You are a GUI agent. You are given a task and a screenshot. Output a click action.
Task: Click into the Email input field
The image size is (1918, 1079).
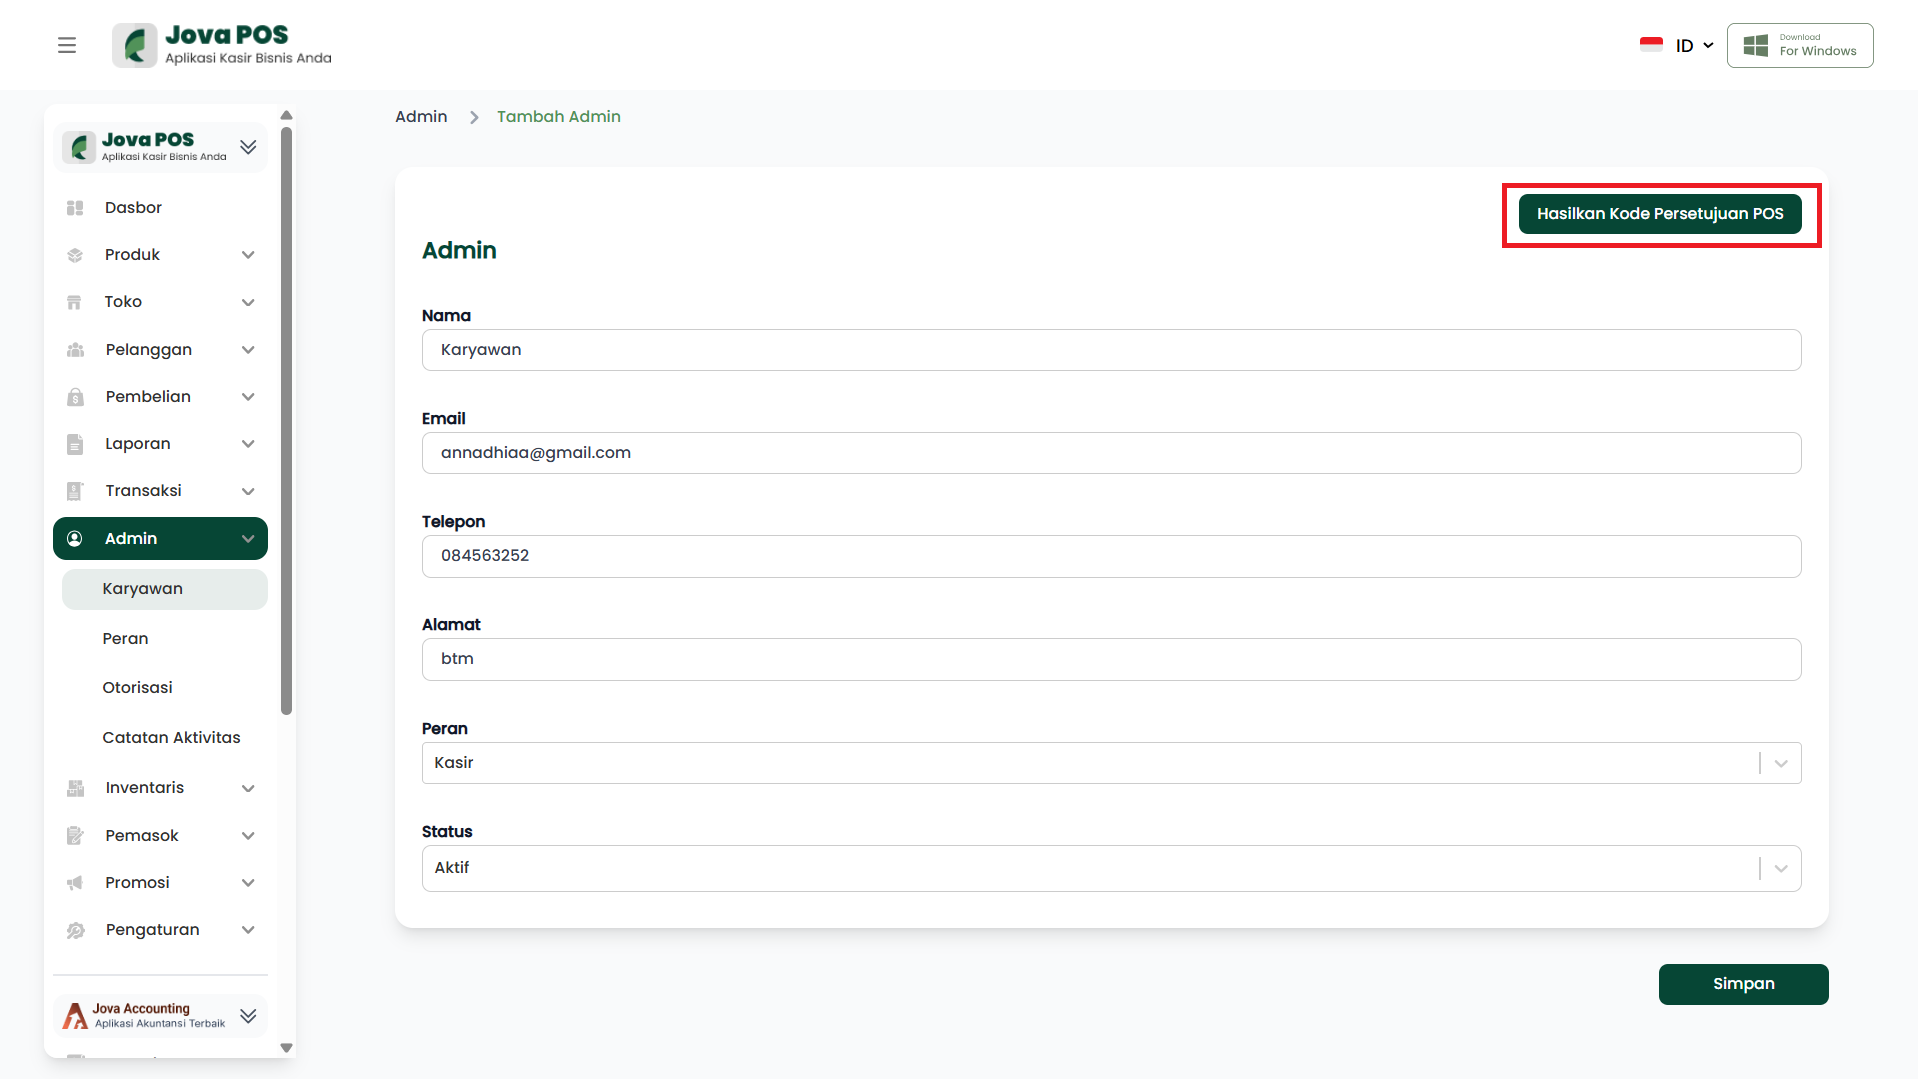pos(1110,453)
